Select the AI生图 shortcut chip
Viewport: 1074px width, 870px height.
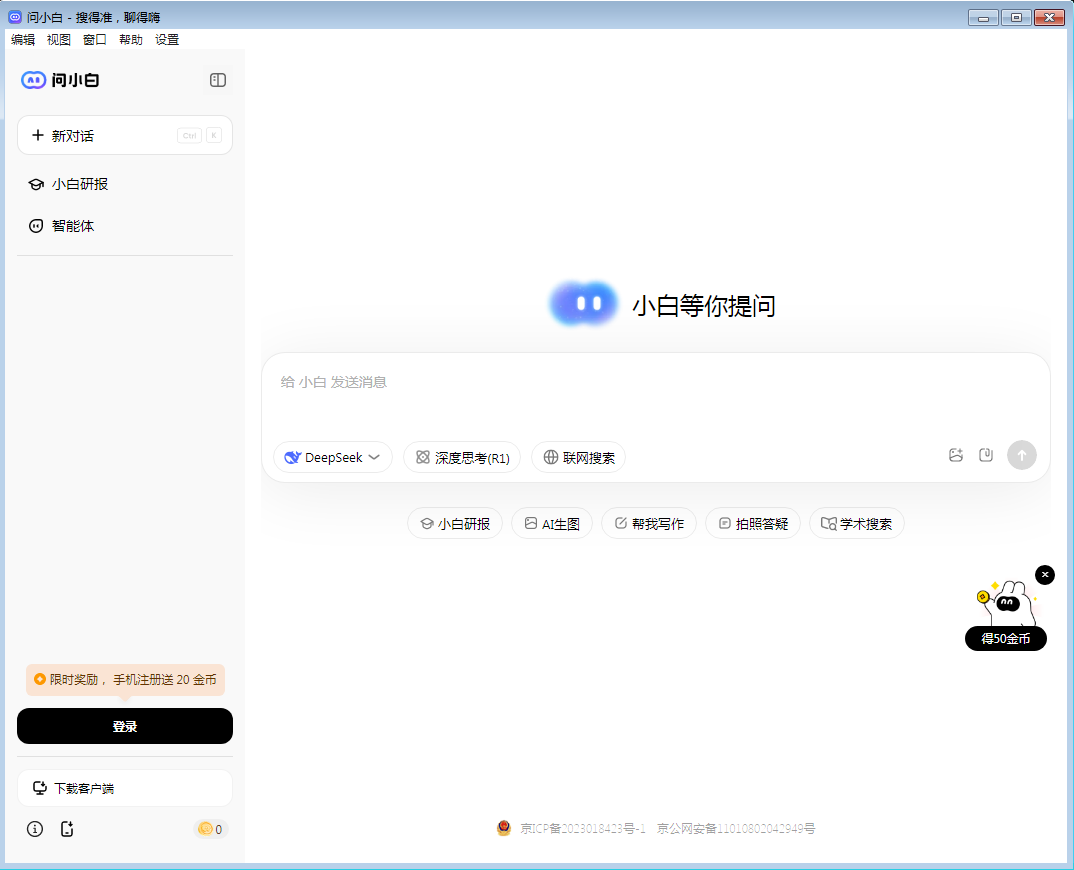552,524
